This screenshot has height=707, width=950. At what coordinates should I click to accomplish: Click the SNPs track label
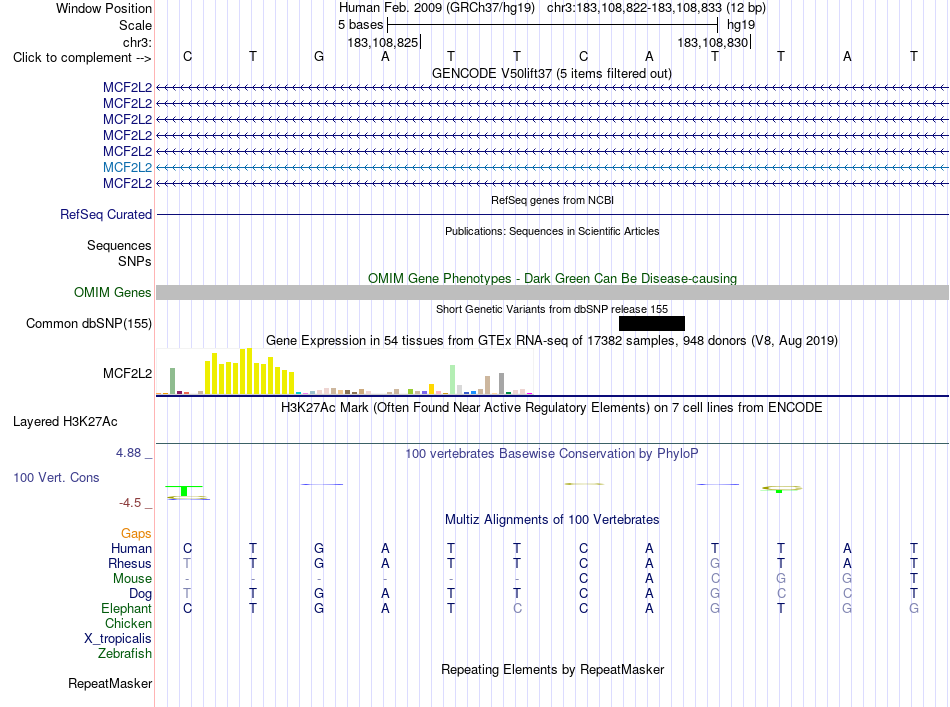135,261
